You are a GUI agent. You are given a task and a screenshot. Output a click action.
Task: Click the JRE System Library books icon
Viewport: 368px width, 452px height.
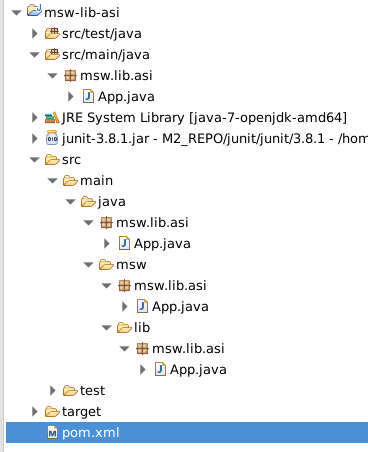pos(52,118)
